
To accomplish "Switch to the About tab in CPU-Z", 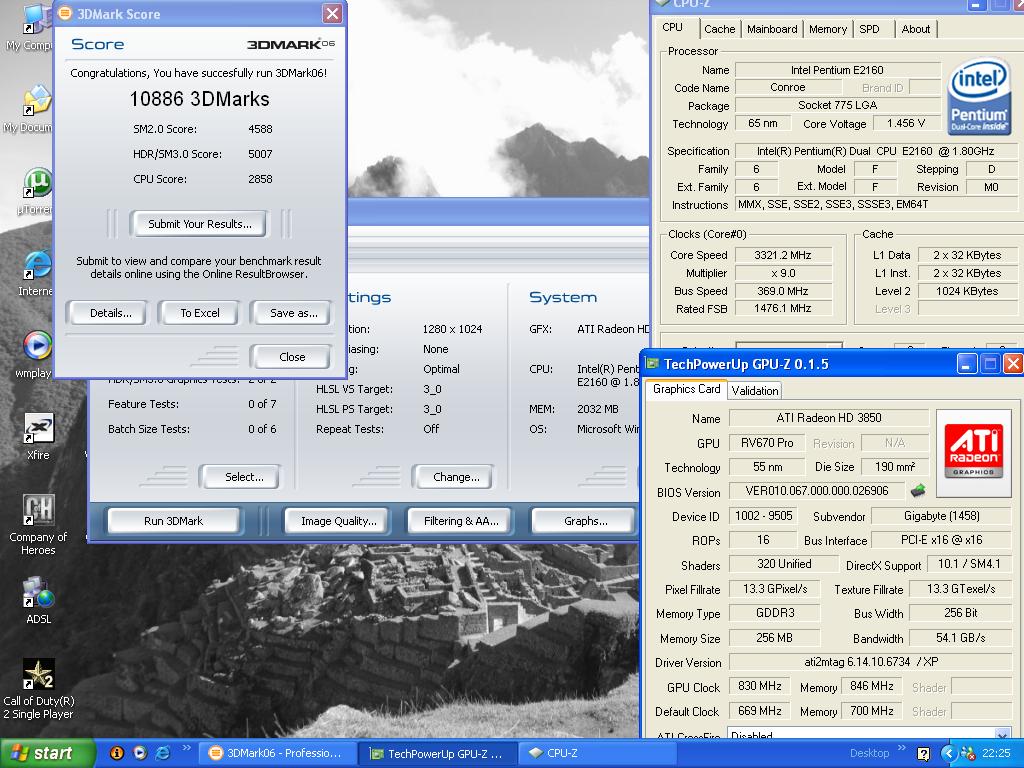I will click(916, 29).
